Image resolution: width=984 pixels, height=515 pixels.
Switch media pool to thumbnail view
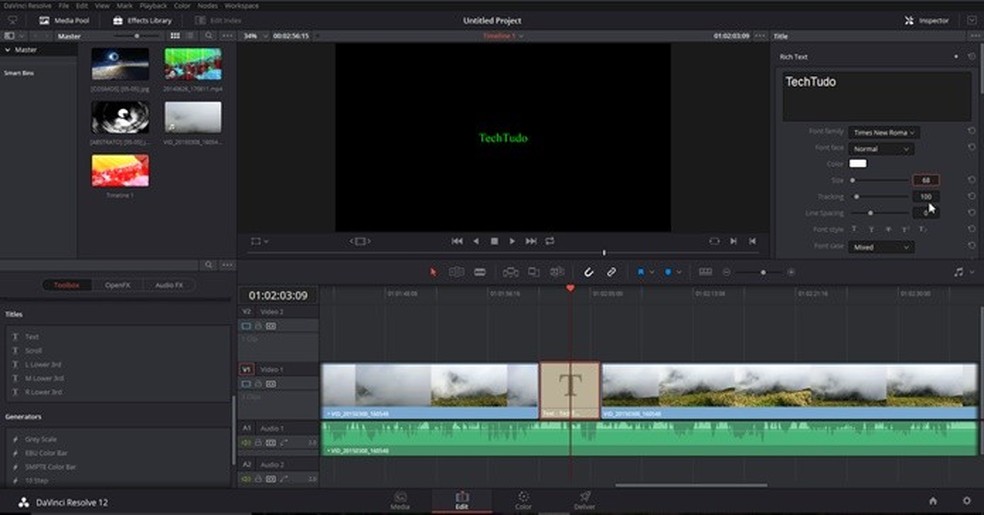175,36
